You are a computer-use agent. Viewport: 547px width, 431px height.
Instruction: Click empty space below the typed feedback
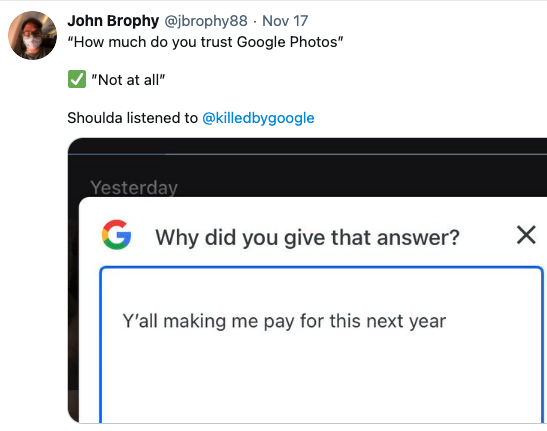point(321,377)
